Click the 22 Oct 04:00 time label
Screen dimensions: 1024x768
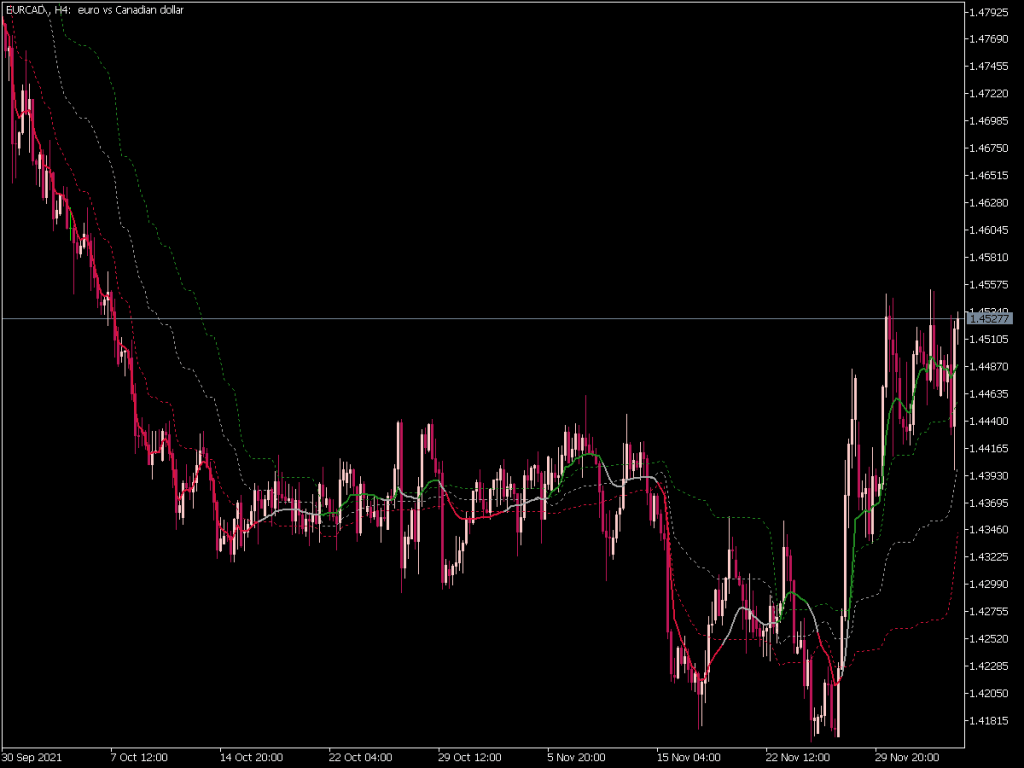click(x=360, y=757)
